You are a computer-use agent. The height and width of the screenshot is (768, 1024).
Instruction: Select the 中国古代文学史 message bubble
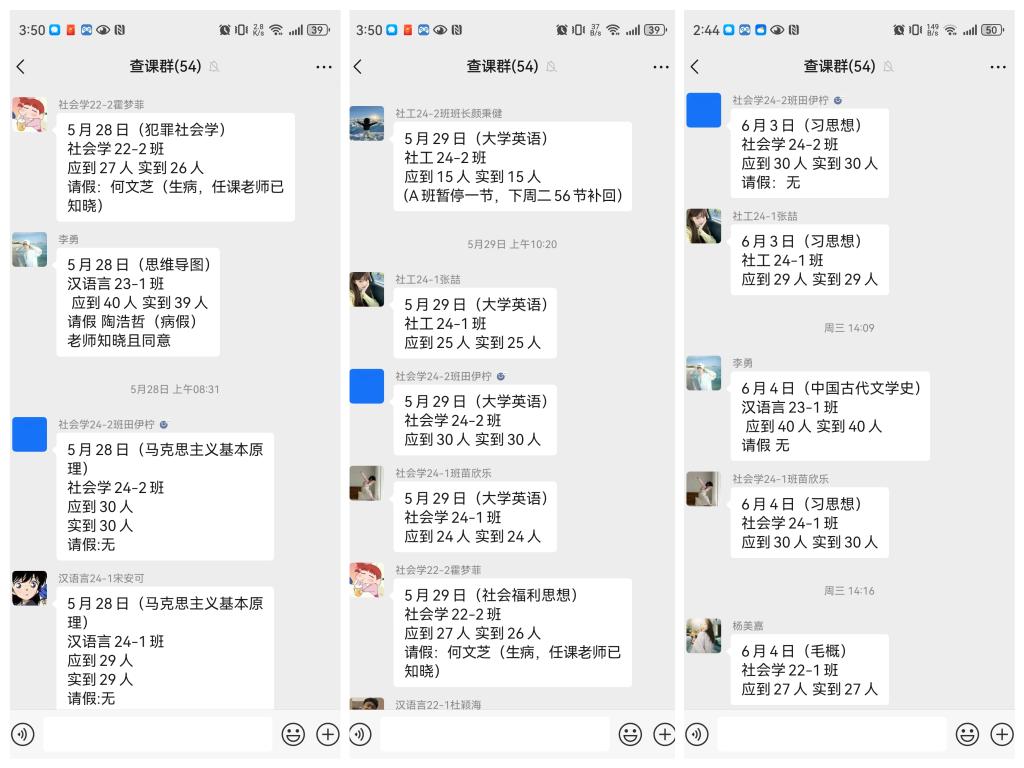click(830, 416)
